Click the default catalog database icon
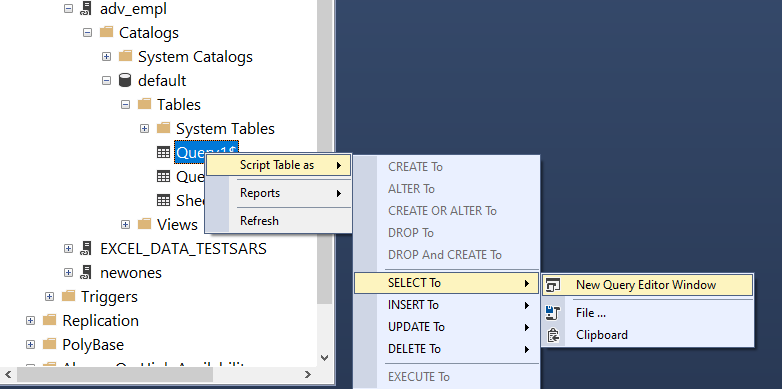The image size is (782, 389). 125,80
